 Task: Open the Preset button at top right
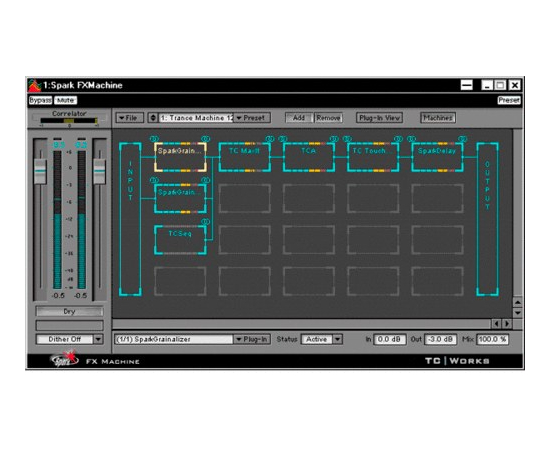coord(509,100)
